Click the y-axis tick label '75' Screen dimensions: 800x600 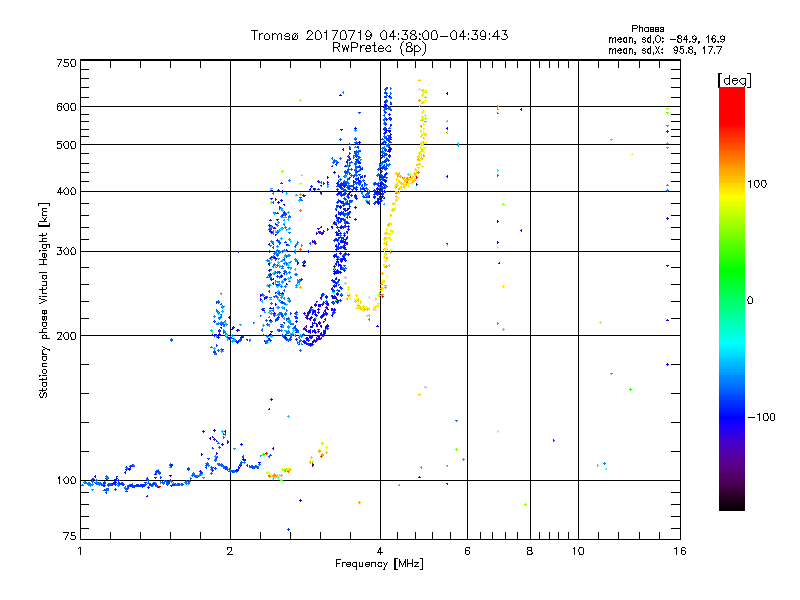pos(70,536)
